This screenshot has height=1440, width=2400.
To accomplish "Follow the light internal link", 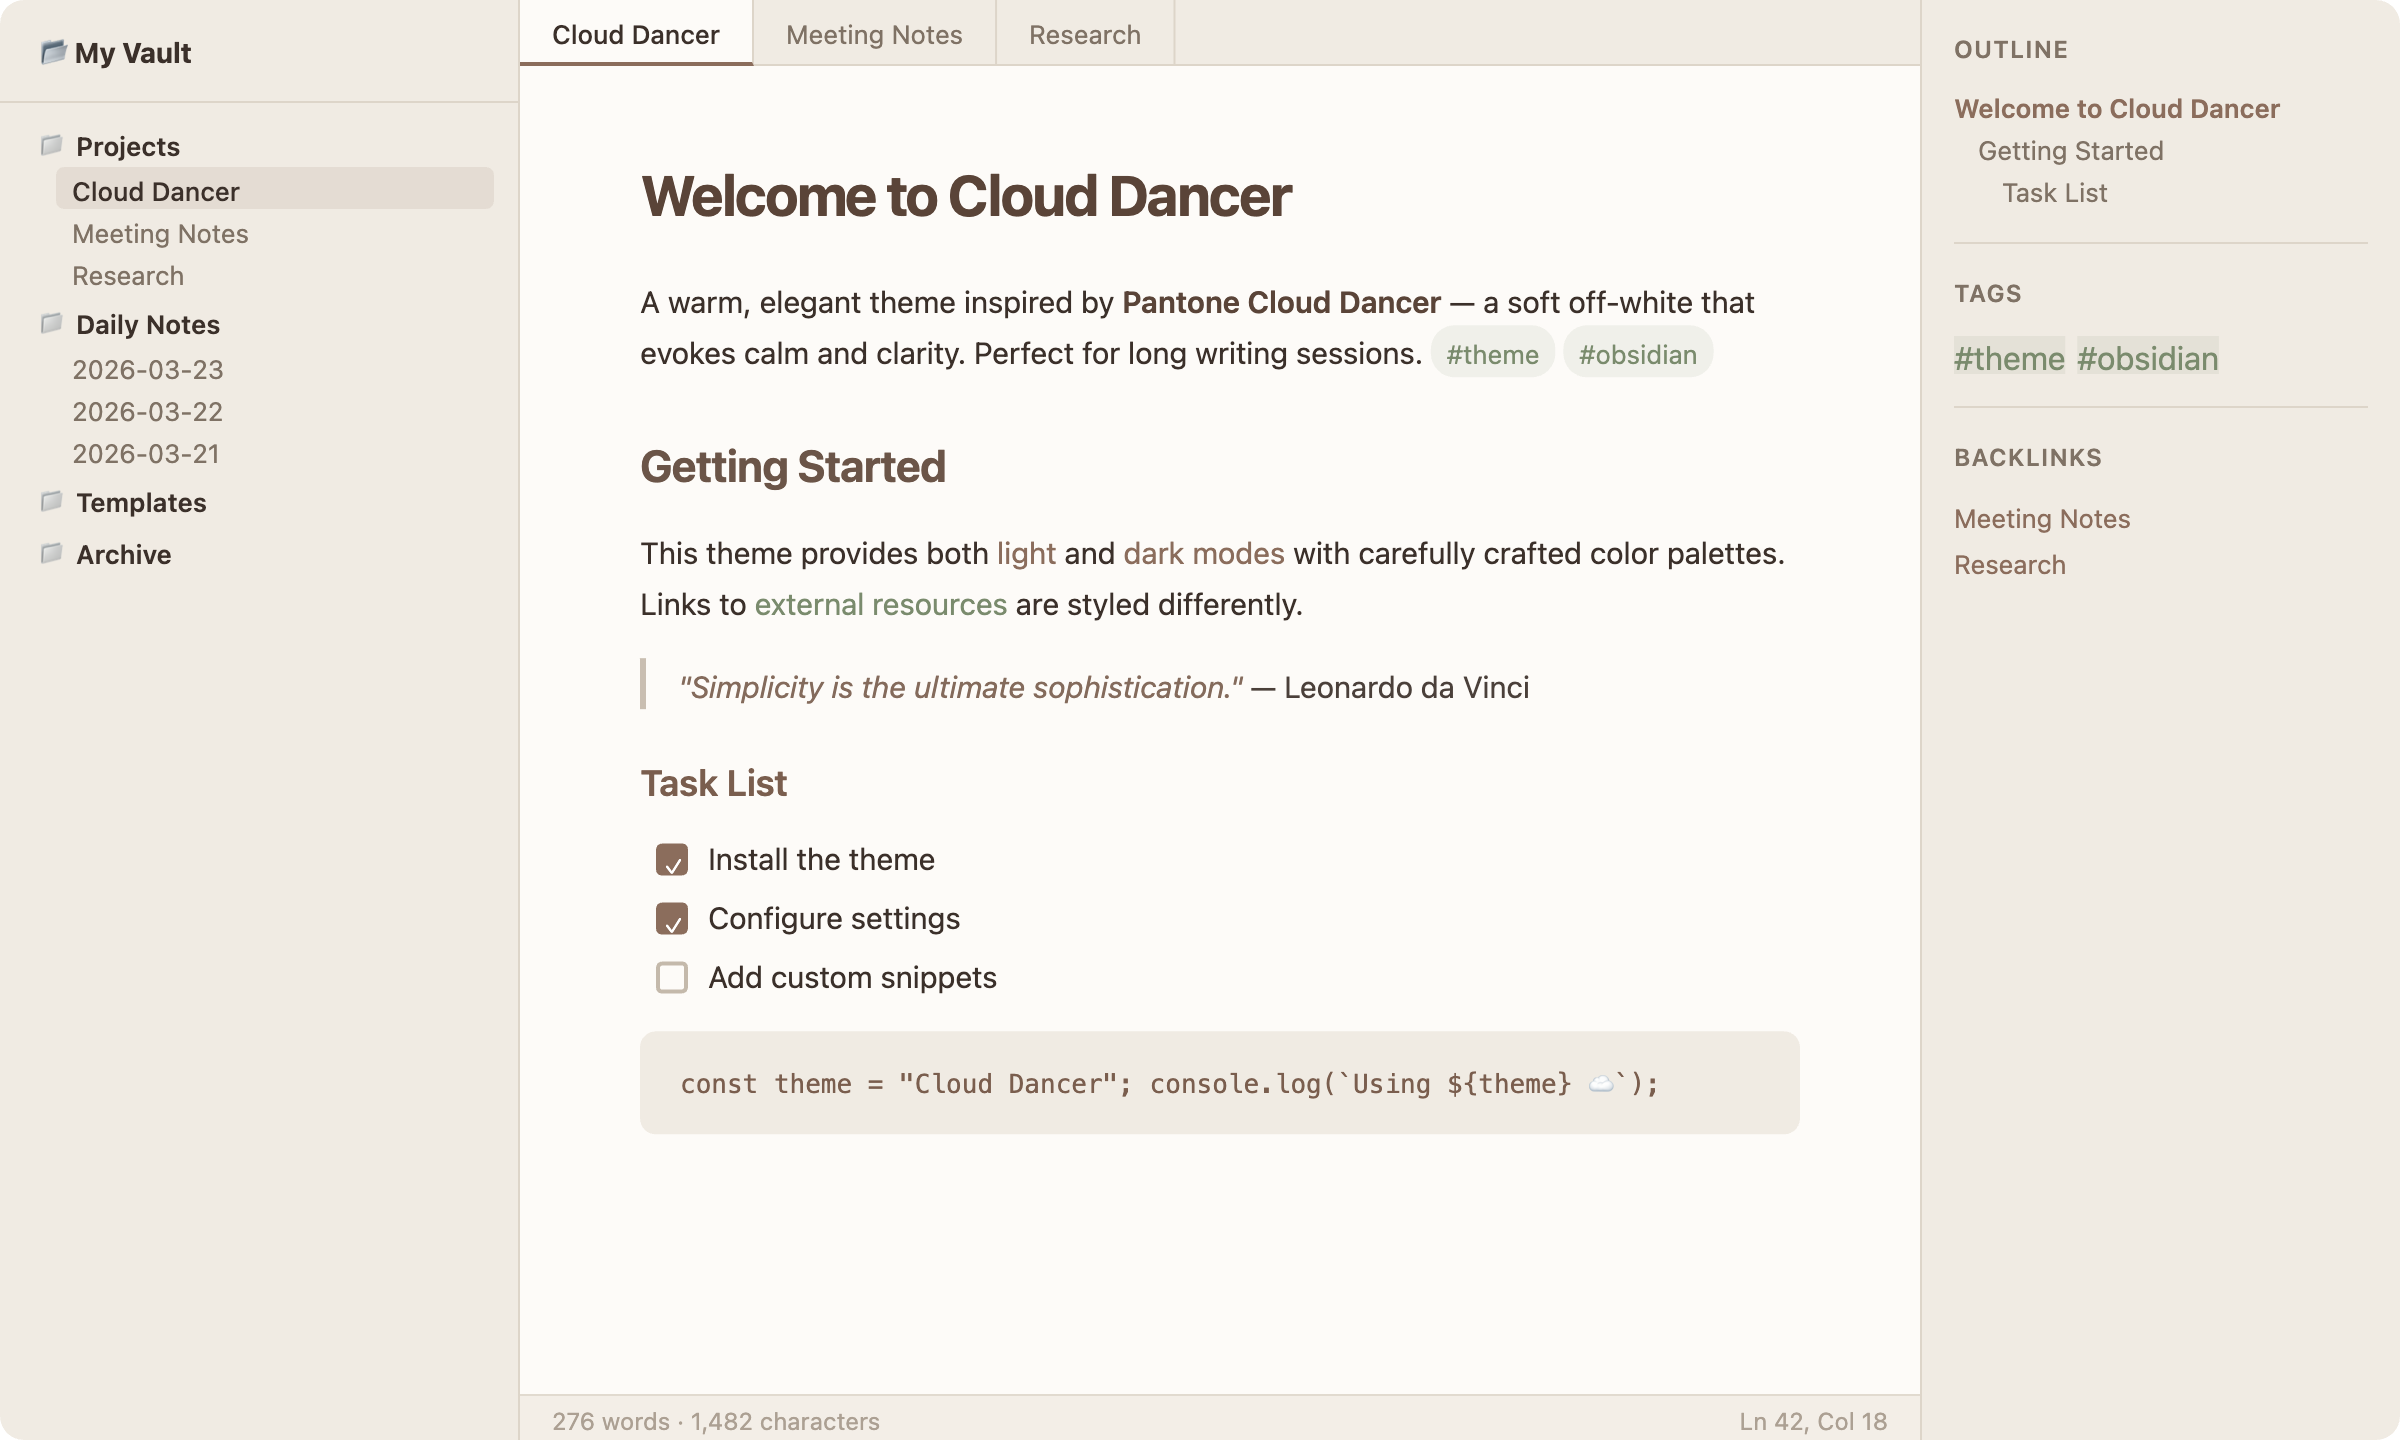I will [x=1026, y=553].
